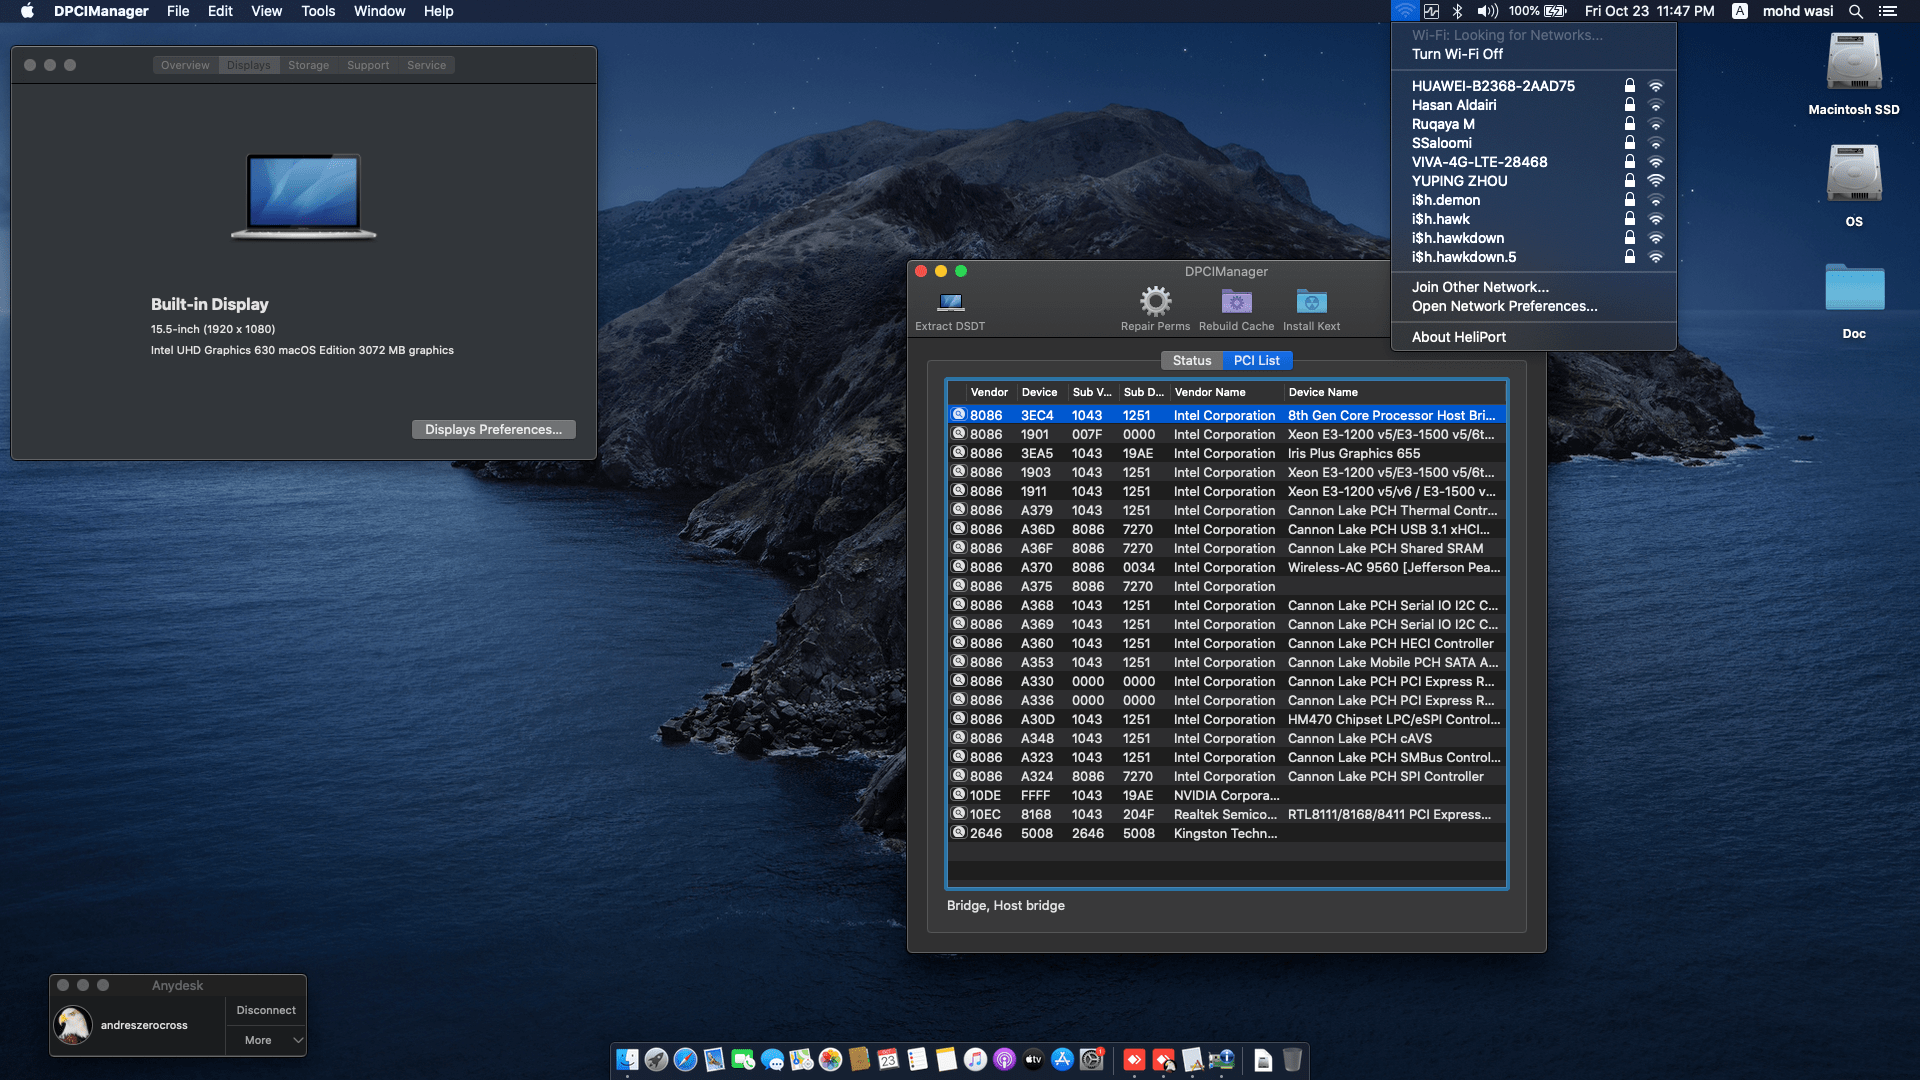Click Displays Preferences button
The height and width of the screenshot is (1080, 1920).
click(493, 429)
